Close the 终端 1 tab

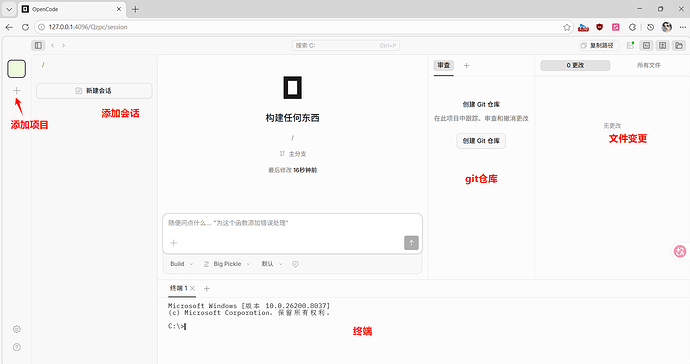point(192,288)
